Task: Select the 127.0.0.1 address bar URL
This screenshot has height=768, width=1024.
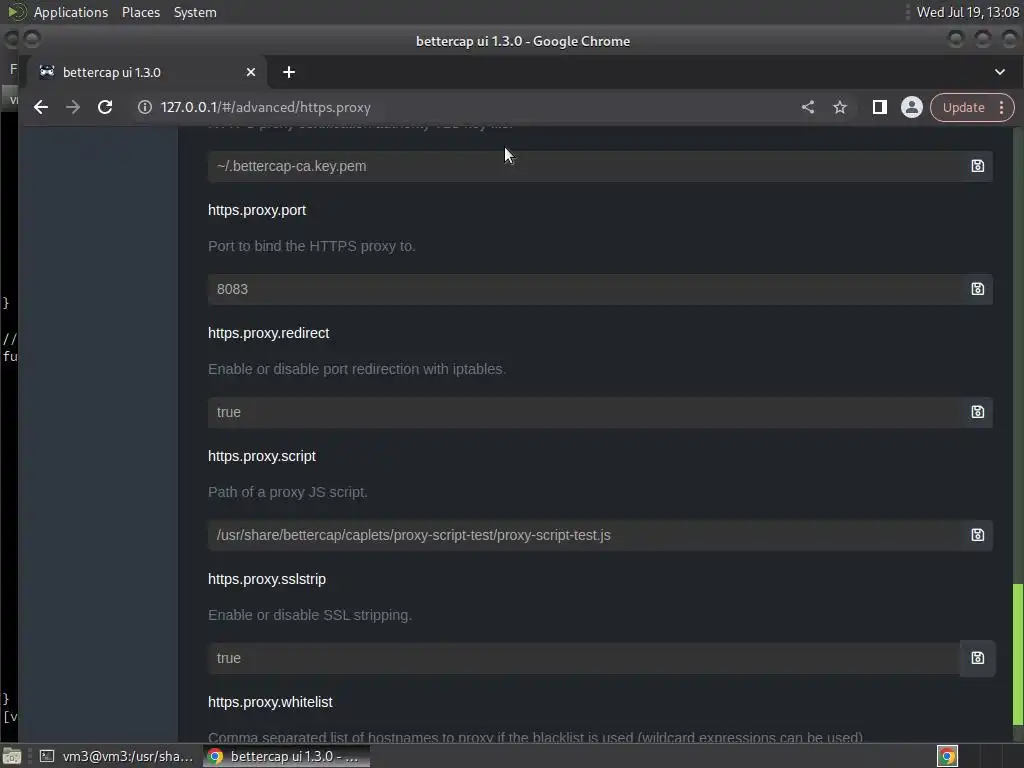Action: pyautogui.click(x=266, y=107)
